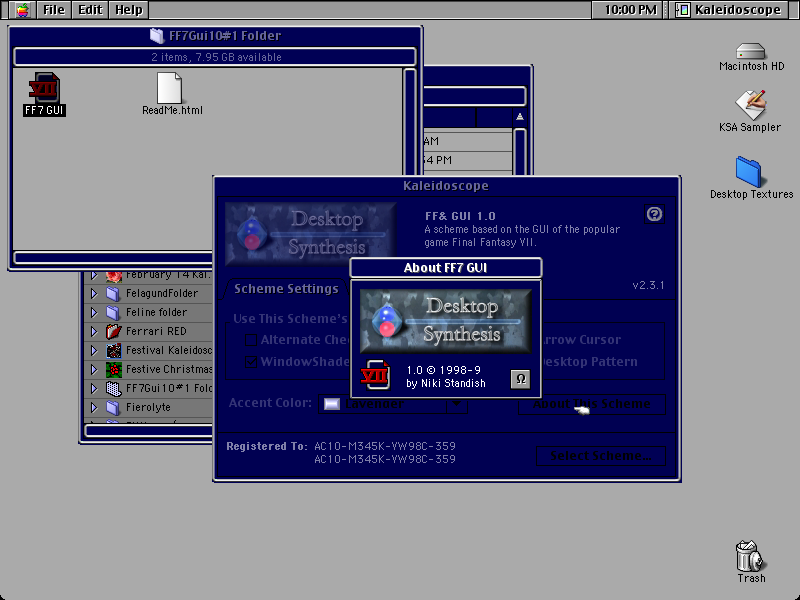Open the Kaleidoscope application menu
The image size is (800, 600).
729,10
